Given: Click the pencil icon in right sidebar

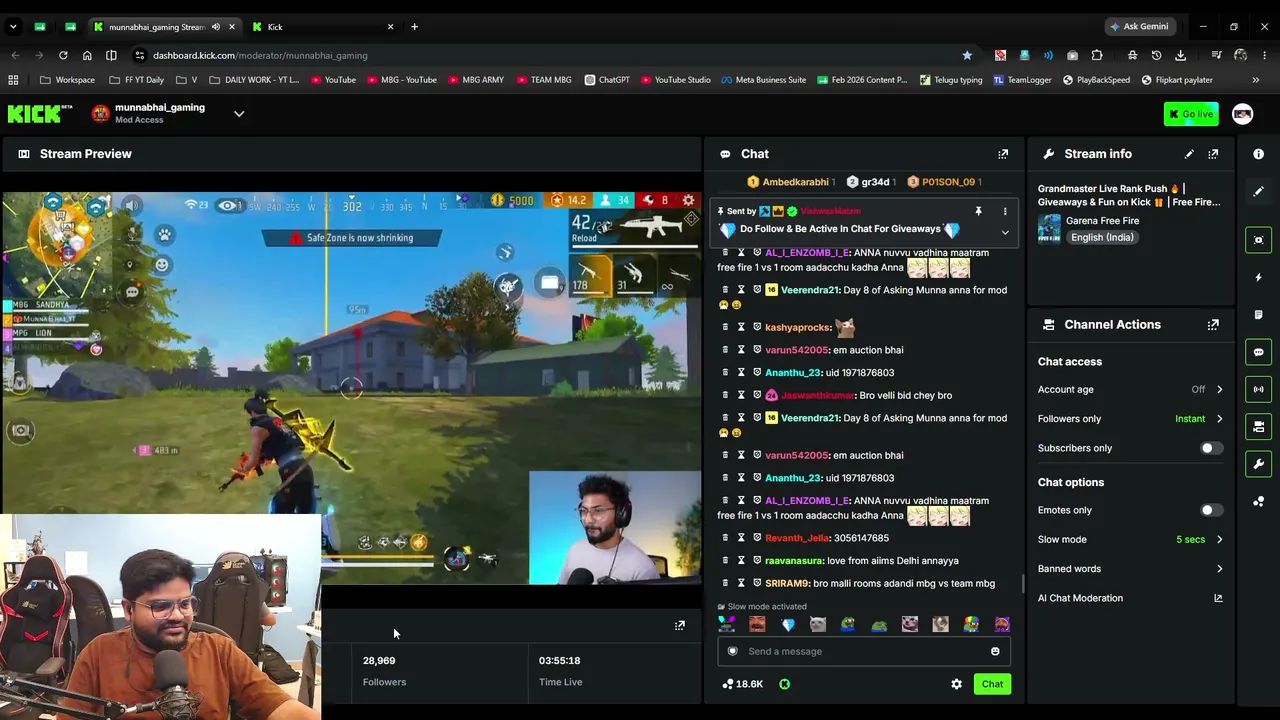Looking at the screenshot, I should pos(1259,191).
